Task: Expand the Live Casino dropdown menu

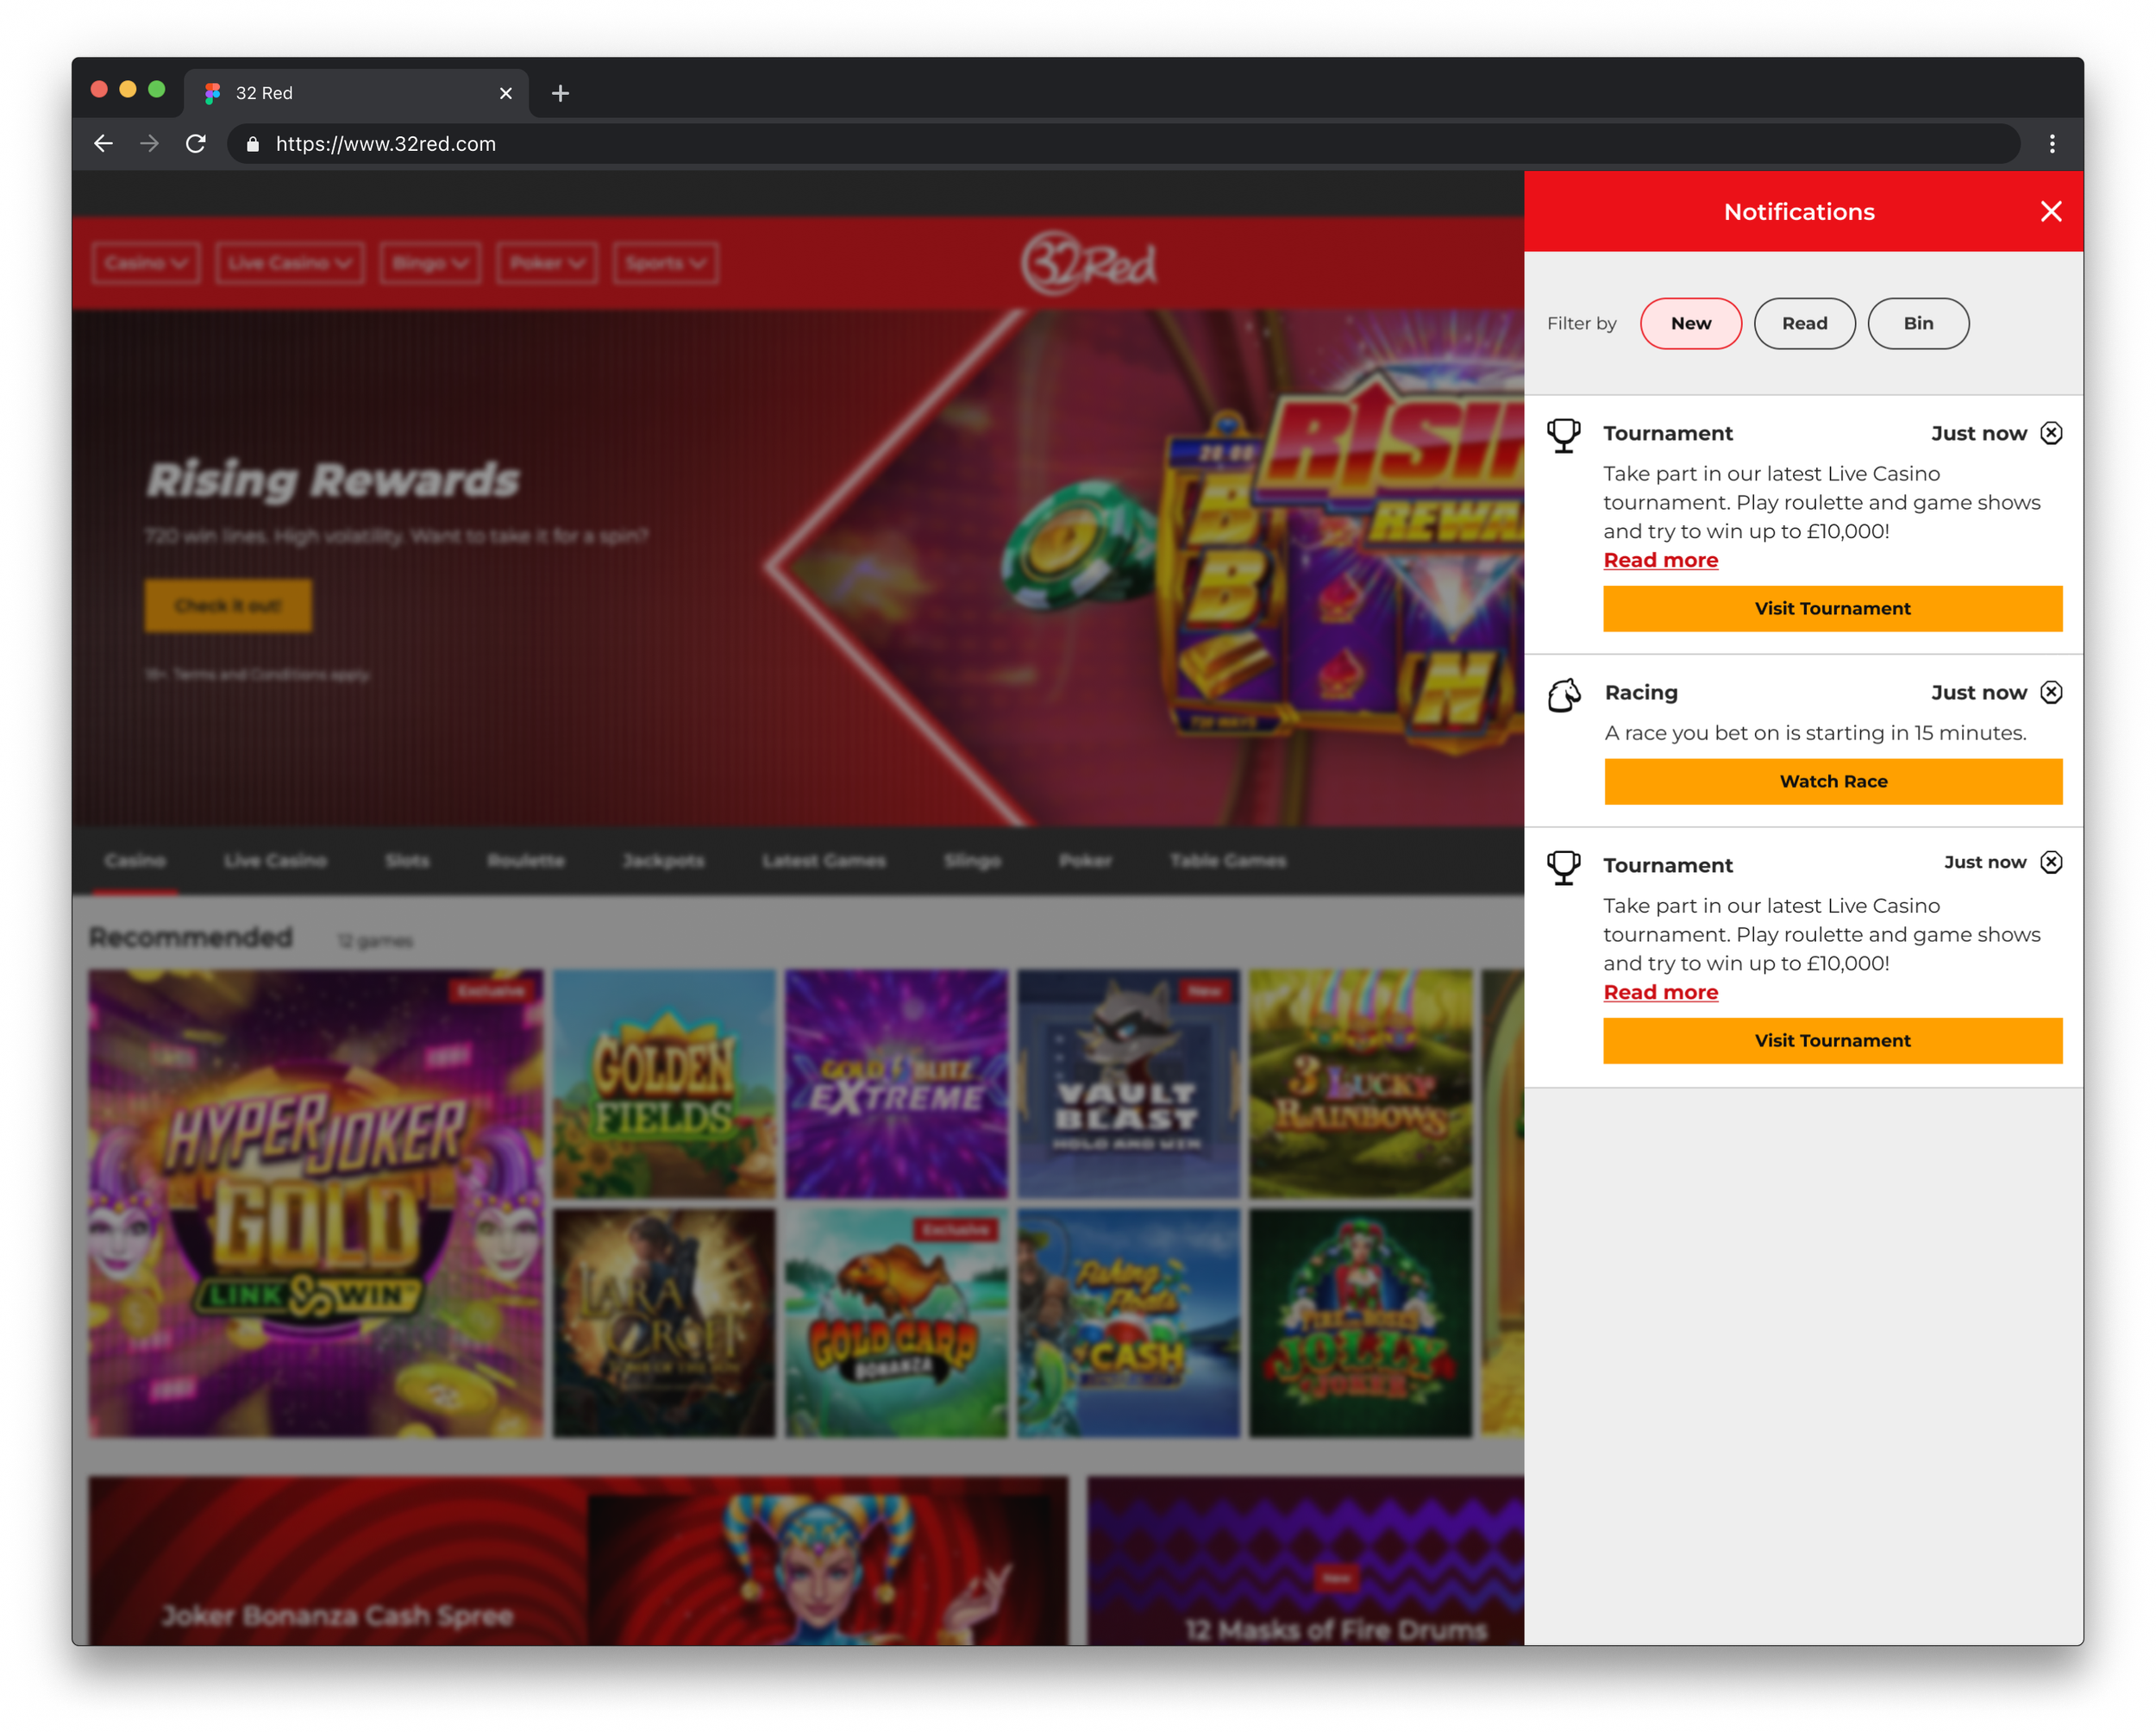Action: pos(289,263)
